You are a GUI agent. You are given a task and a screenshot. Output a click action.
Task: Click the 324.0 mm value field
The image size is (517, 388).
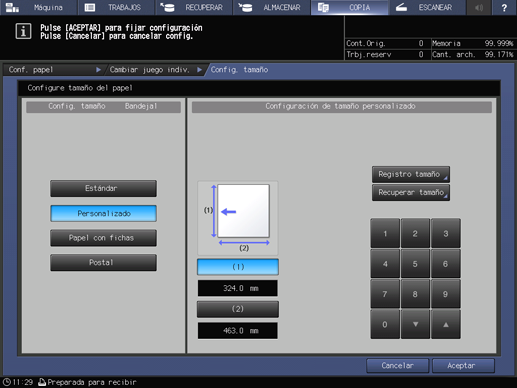238,288
